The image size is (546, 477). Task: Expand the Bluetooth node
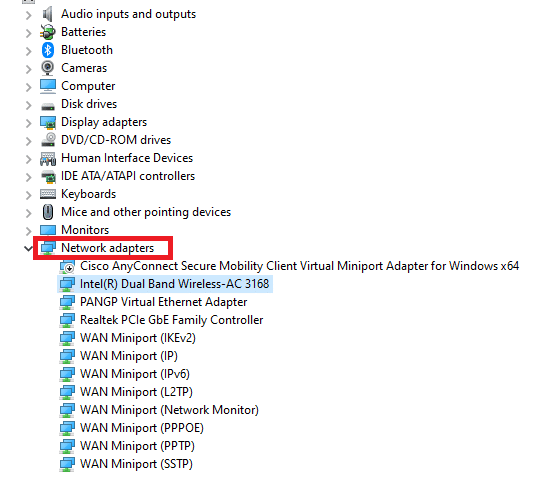[29, 51]
